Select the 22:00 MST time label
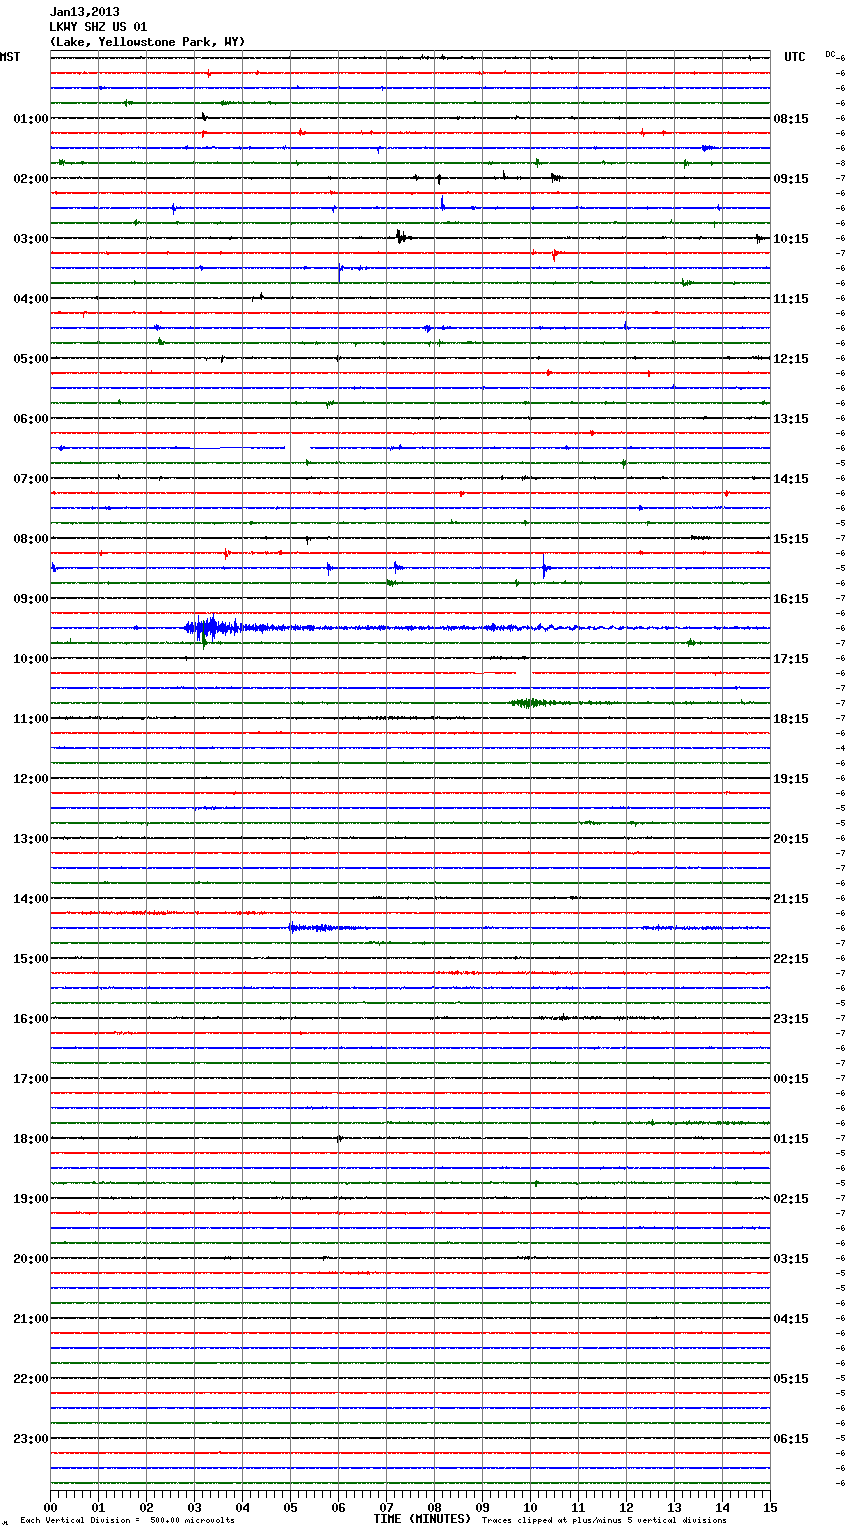This screenshot has height=1534, width=850. click(31, 1379)
